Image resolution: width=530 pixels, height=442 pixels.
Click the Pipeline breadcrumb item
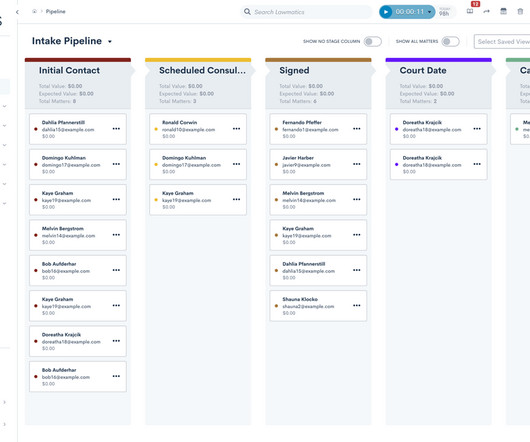(55, 11)
